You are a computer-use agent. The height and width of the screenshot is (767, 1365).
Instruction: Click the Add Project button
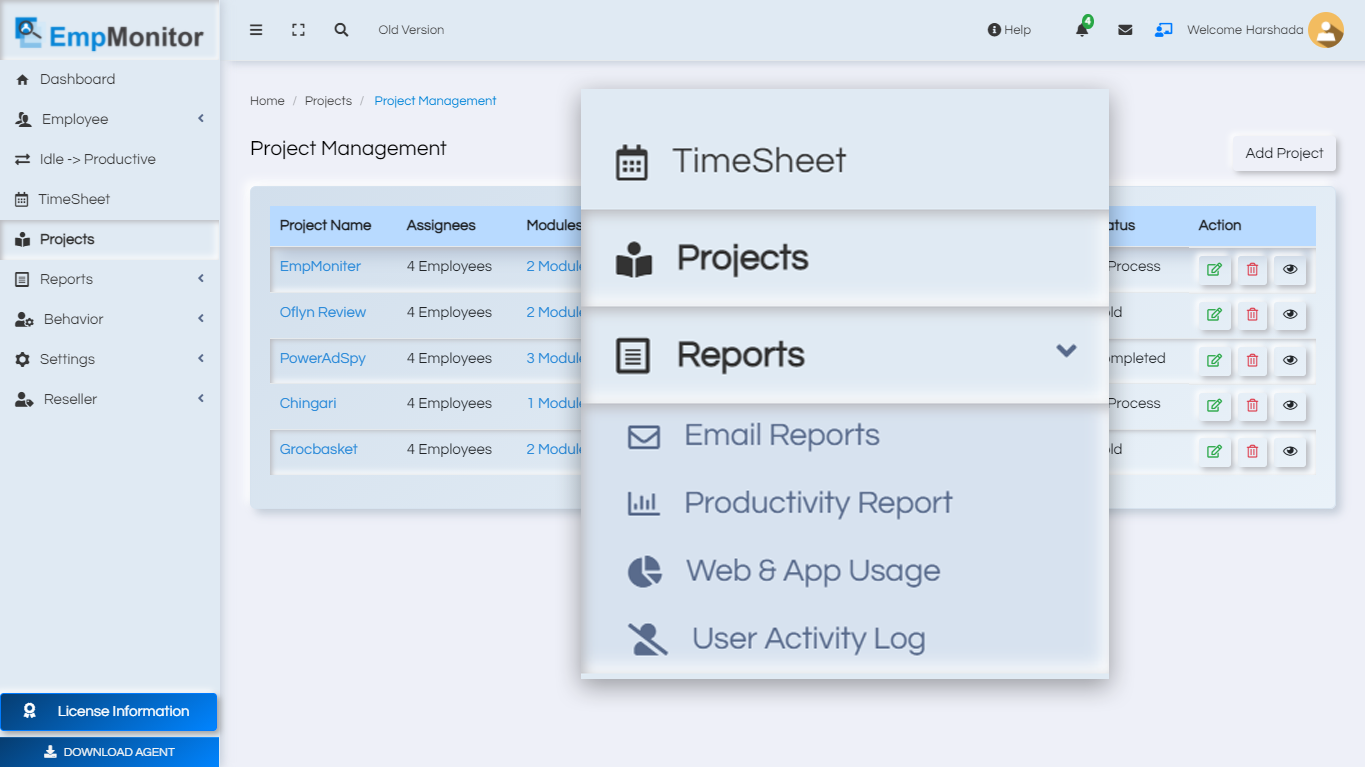point(1282,153)
